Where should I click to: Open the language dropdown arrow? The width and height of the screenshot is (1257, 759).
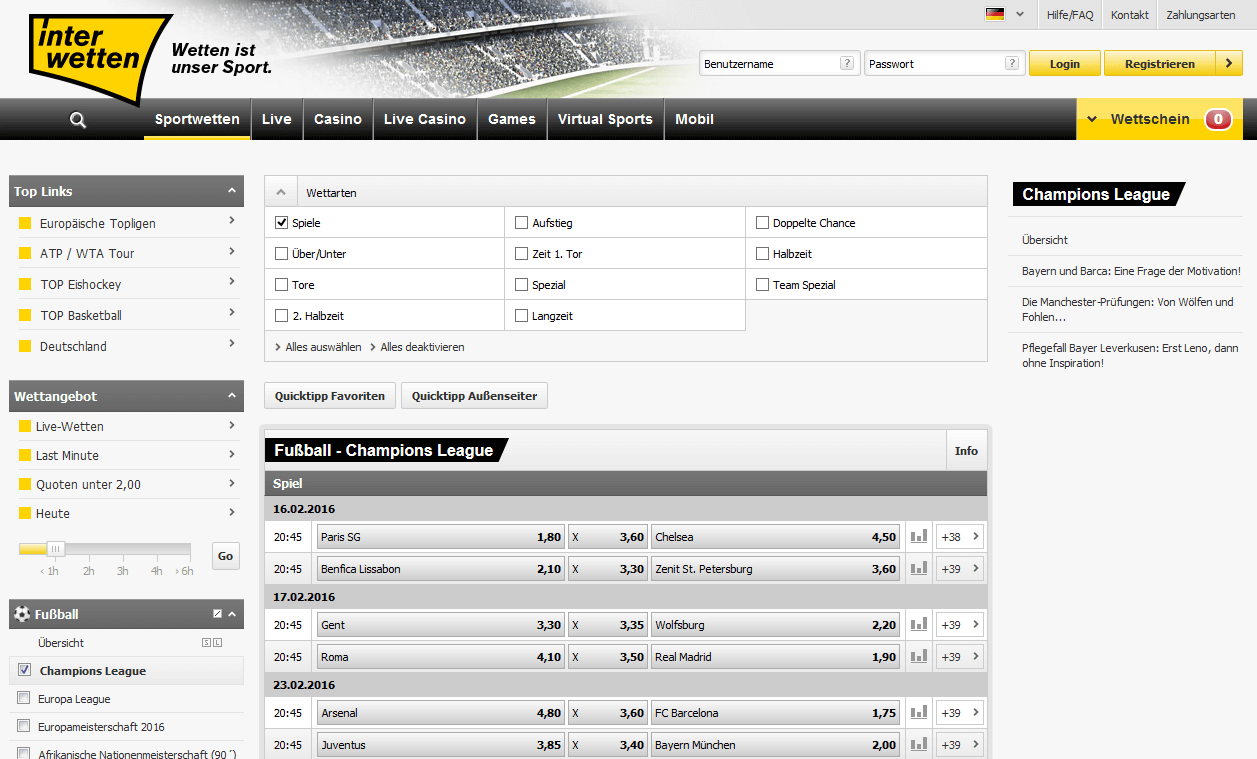(1020, 14)
